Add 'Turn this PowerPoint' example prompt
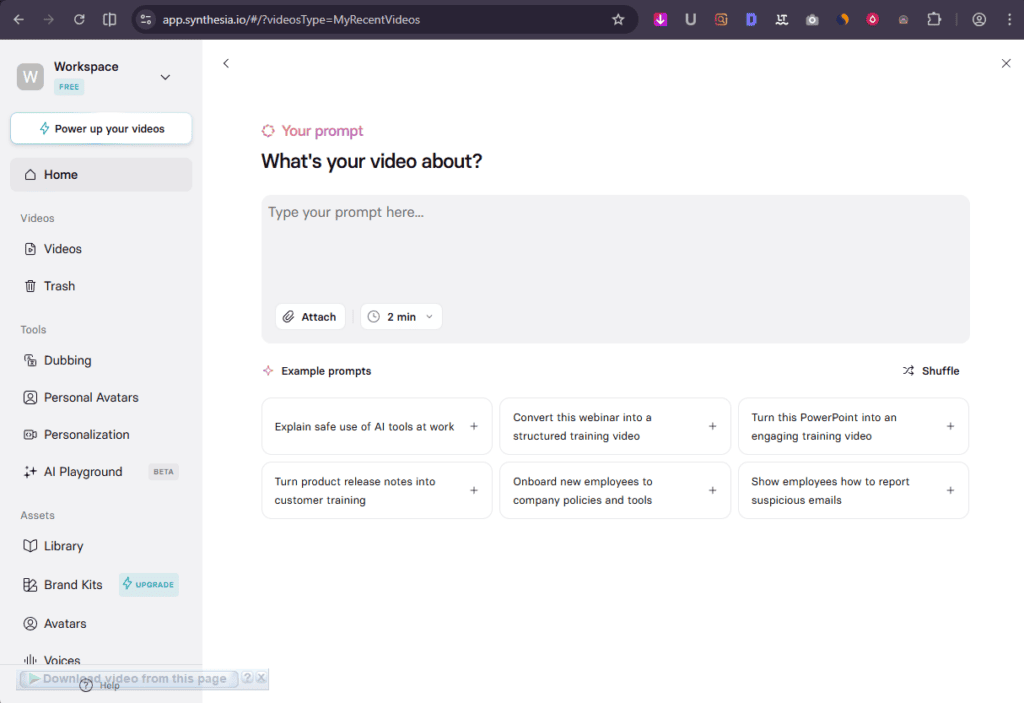 pos(854,427)
